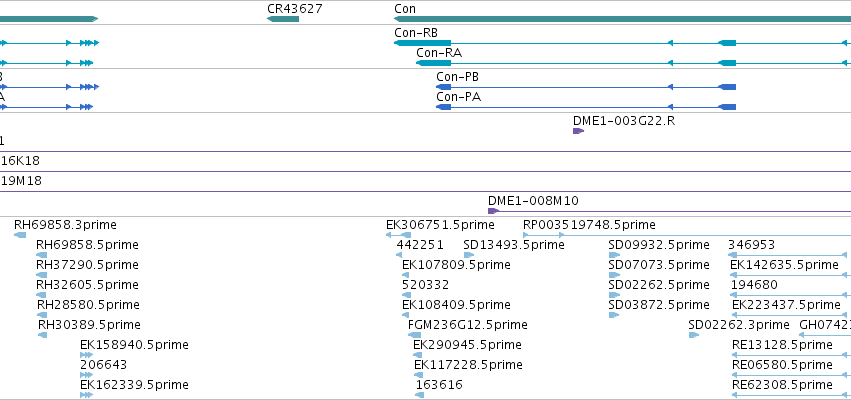The width and height of the screenshot is (851, 400).
Task: Open the EK162339.5prime feature
Action: click(86, 395)
